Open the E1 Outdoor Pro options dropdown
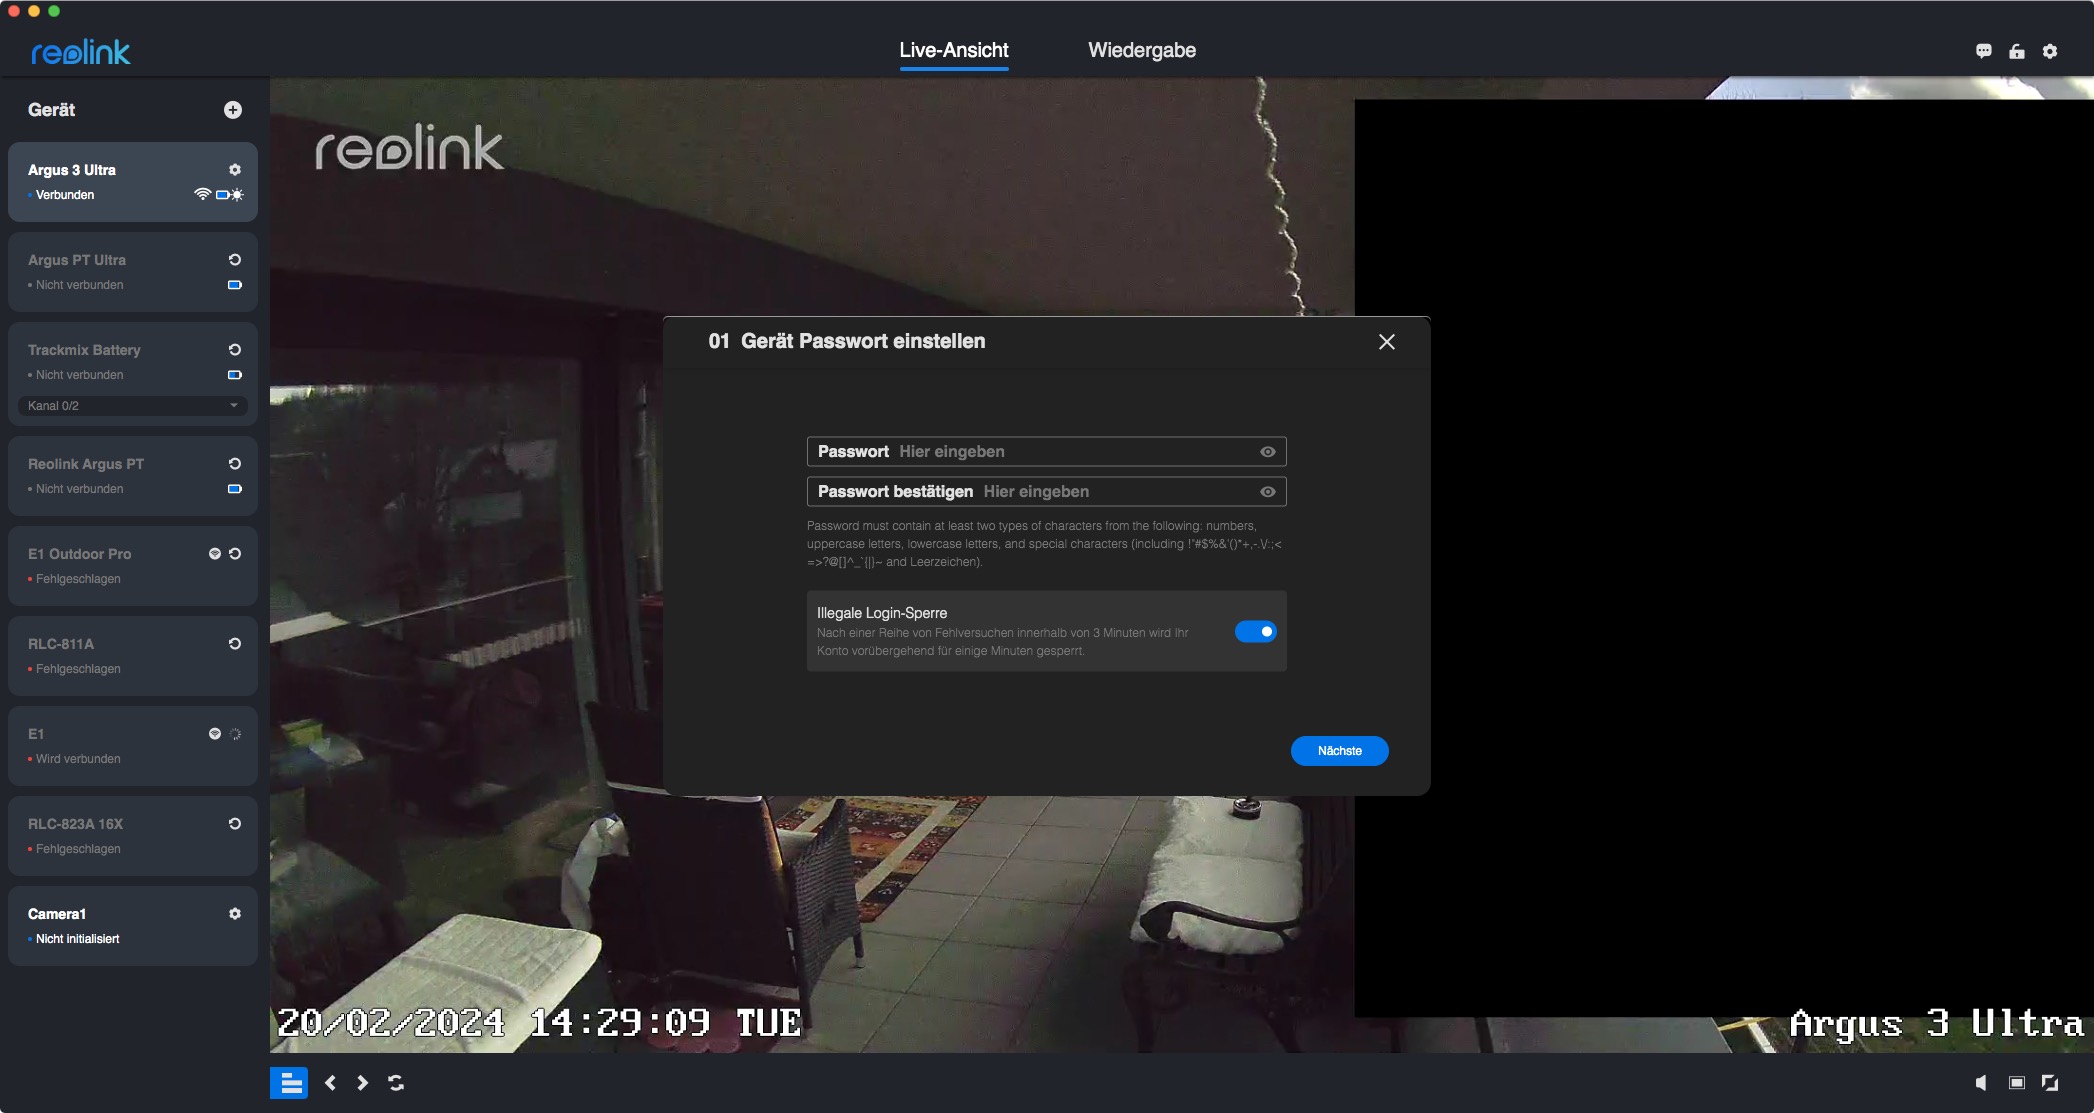The image size is (2094, 1113). pyautogui.click(x=214, y=554)
